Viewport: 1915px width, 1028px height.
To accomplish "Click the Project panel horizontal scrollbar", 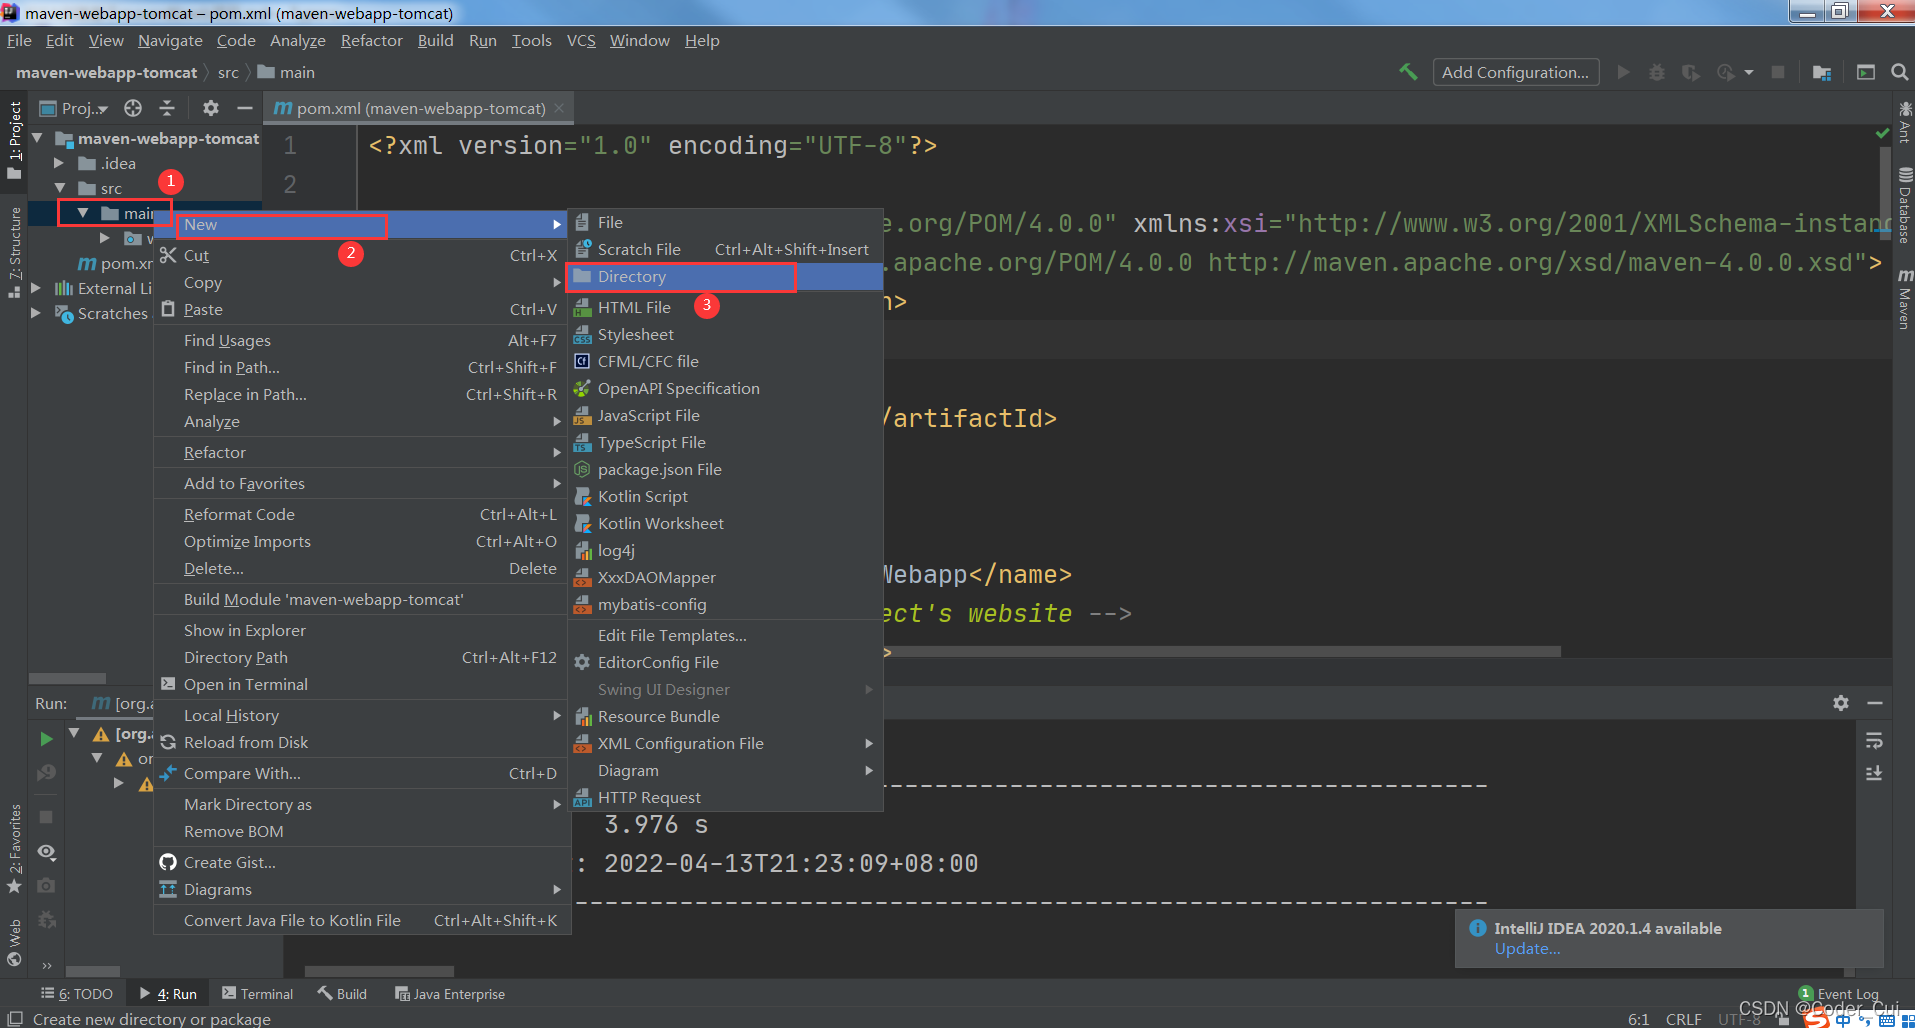I will (67, 678).
